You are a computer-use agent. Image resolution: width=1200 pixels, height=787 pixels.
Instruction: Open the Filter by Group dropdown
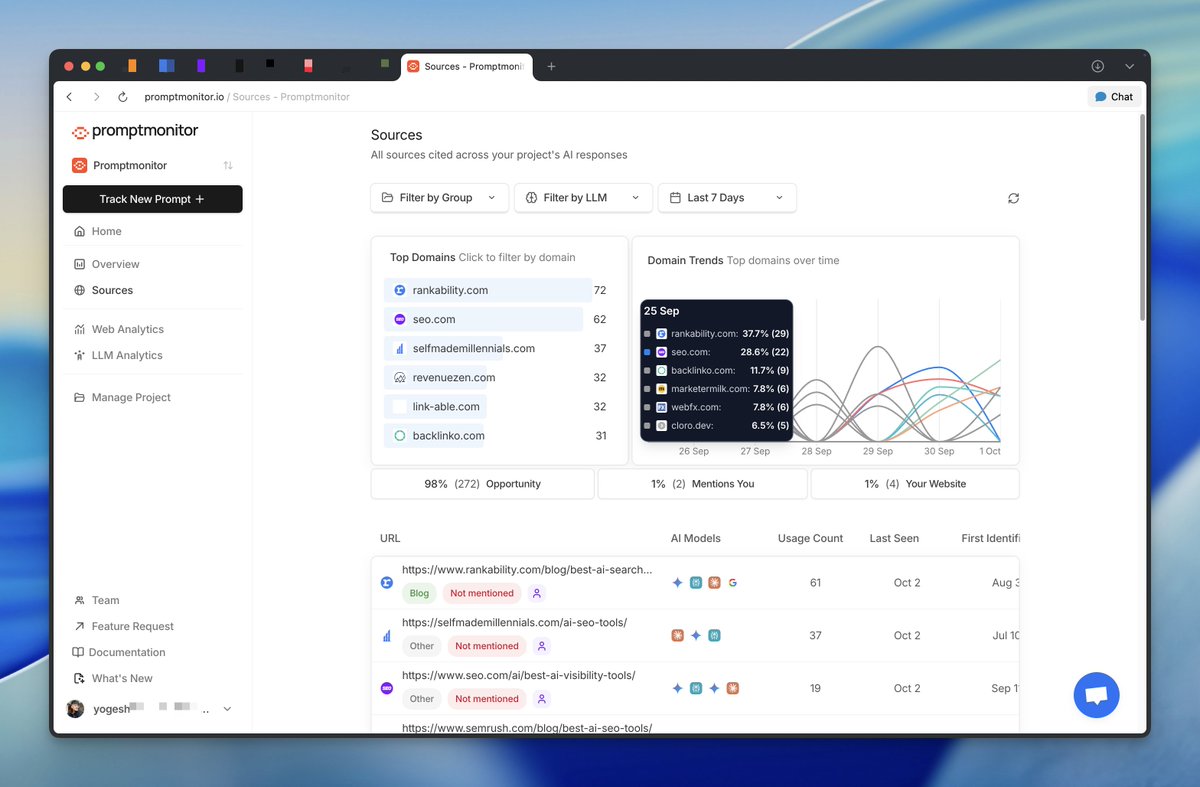439,198
